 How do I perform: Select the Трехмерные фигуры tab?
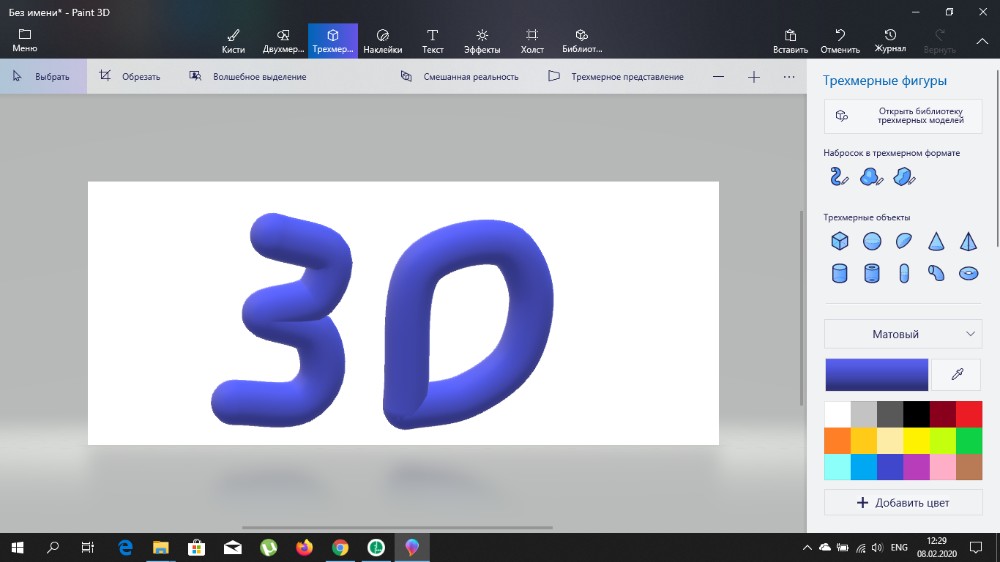click(333, 41)
